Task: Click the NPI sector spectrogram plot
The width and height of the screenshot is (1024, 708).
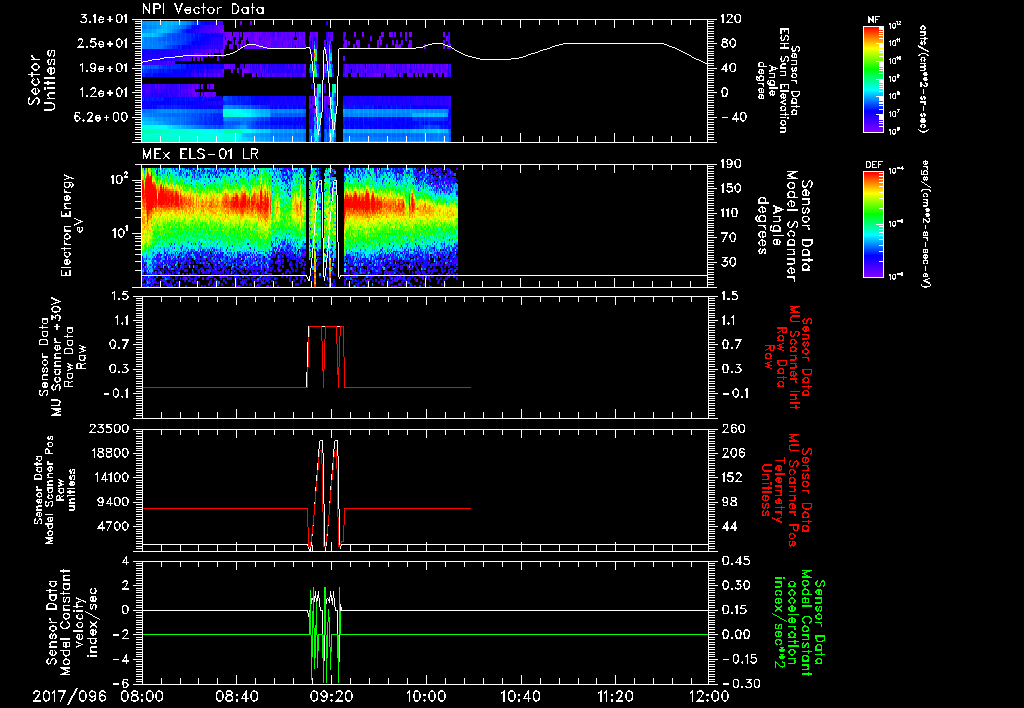Action: (x=425, y=81)
